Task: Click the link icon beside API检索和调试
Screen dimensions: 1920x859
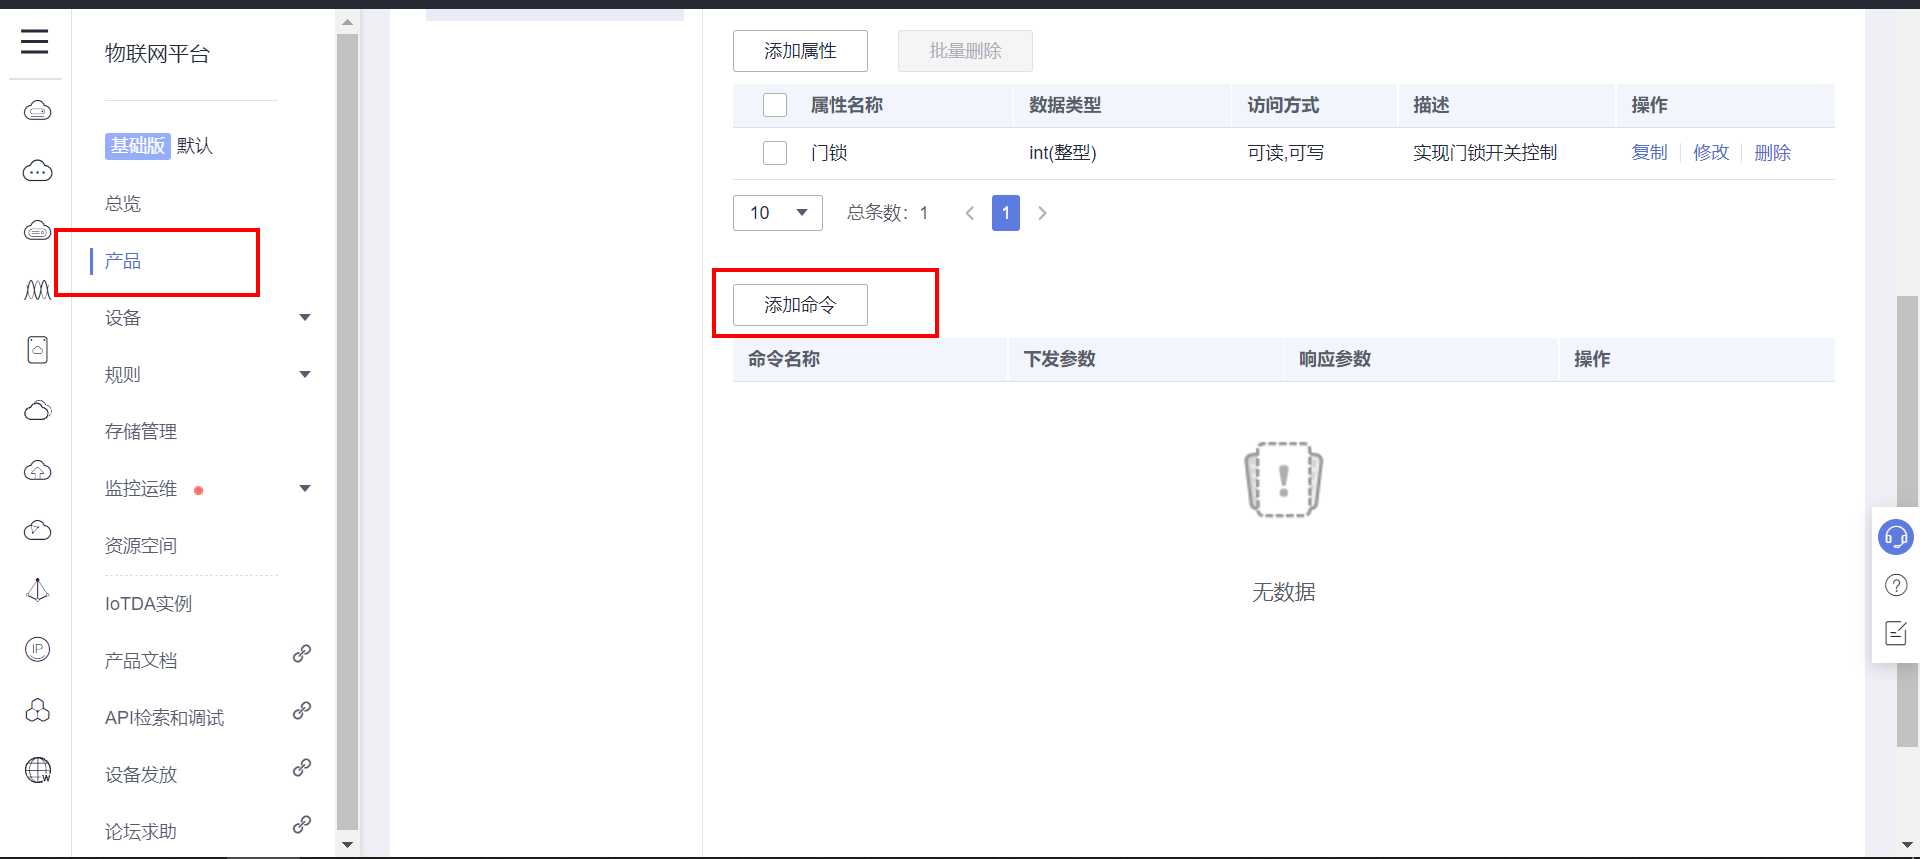Action: 301,711
